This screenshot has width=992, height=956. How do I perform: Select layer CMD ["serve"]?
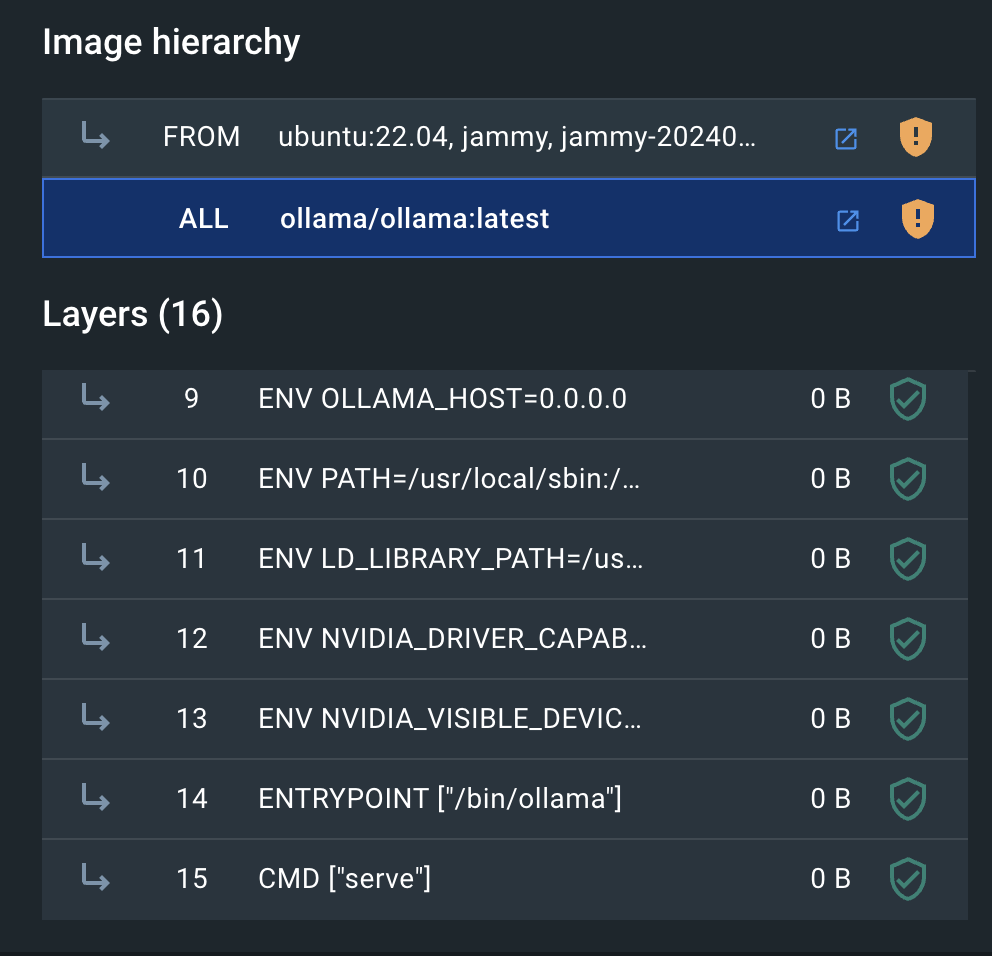pyautogui.click(x=505, y=879)
